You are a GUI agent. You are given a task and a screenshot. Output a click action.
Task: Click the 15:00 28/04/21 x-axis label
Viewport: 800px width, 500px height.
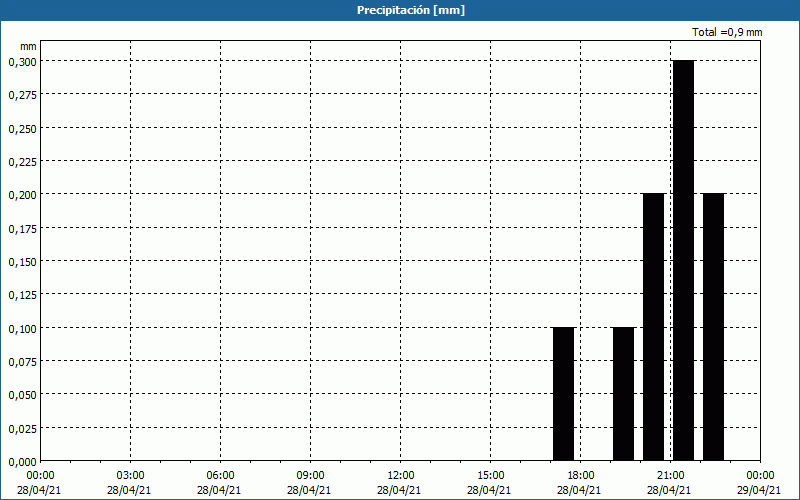489,483
